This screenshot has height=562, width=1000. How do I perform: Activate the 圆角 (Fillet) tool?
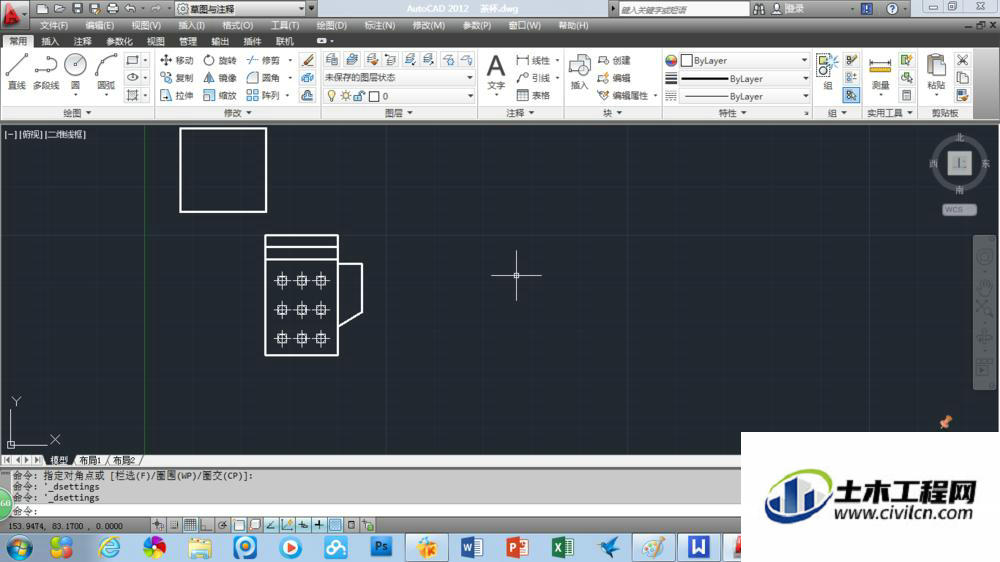tap(263, 77)
